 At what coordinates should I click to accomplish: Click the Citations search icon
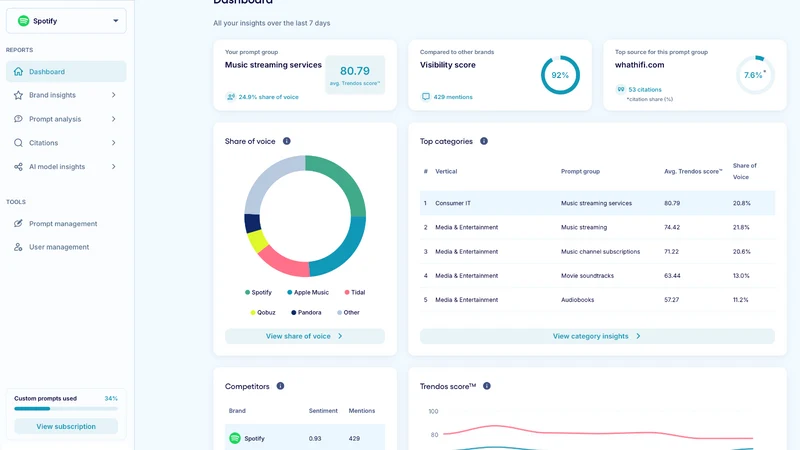[x=18, y=143]
